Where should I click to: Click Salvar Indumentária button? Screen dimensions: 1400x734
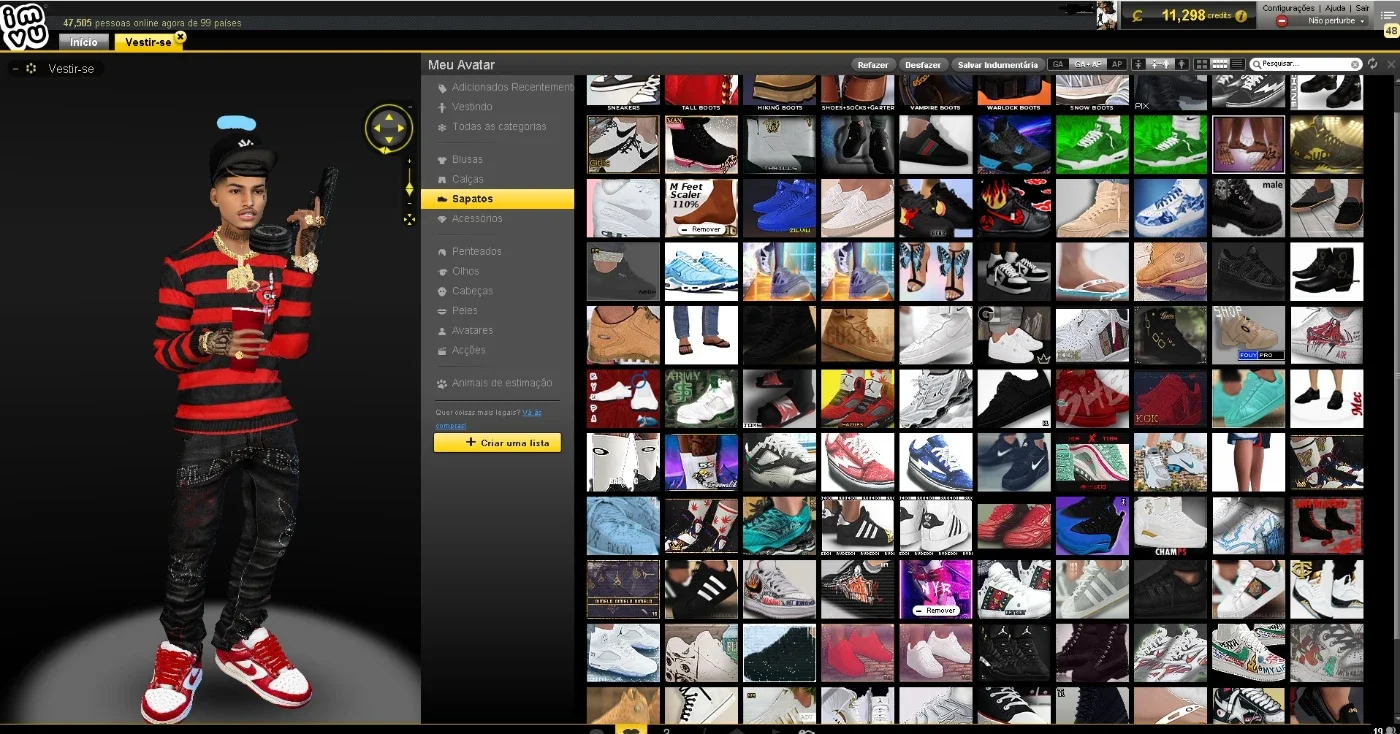click(997, 65)
